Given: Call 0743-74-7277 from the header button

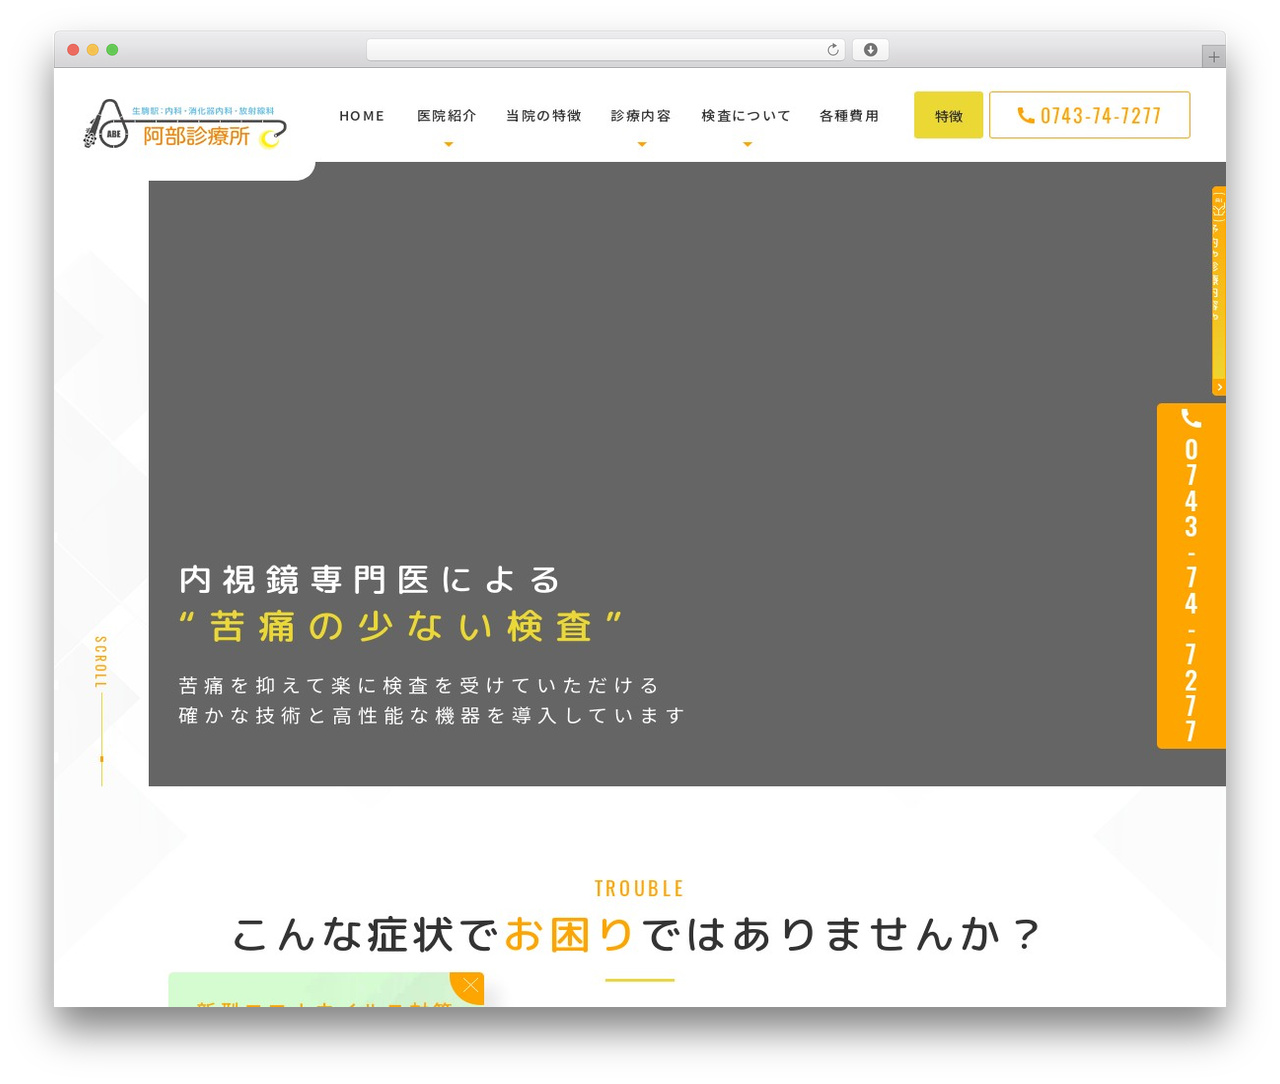Looking at the screenshot, I should pos(1090,115).
